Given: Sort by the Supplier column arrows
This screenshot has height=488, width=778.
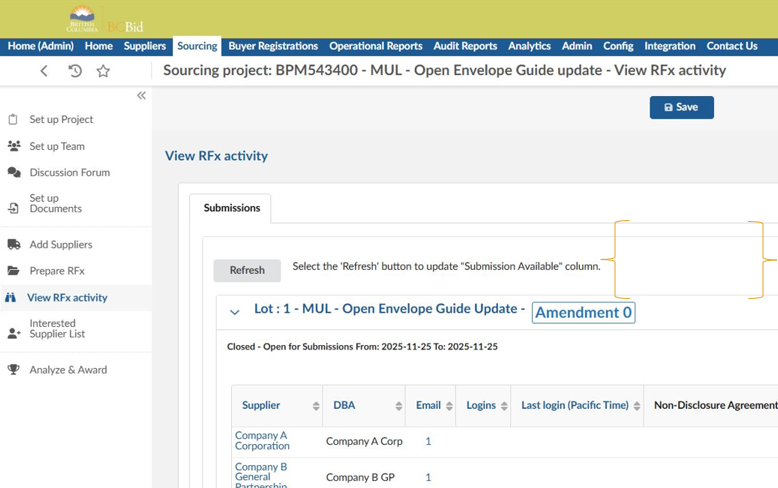Looking at the screenshot, I should pos(316,406).
